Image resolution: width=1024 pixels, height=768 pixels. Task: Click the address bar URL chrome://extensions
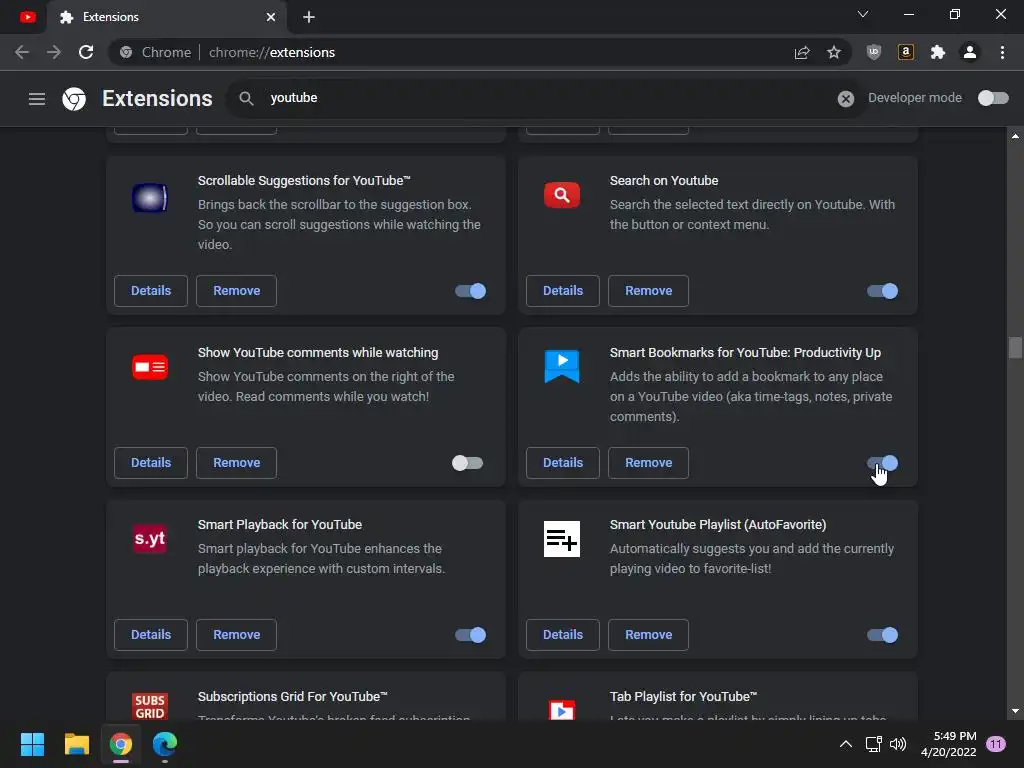pyautogui.click(x=272, y=52)
